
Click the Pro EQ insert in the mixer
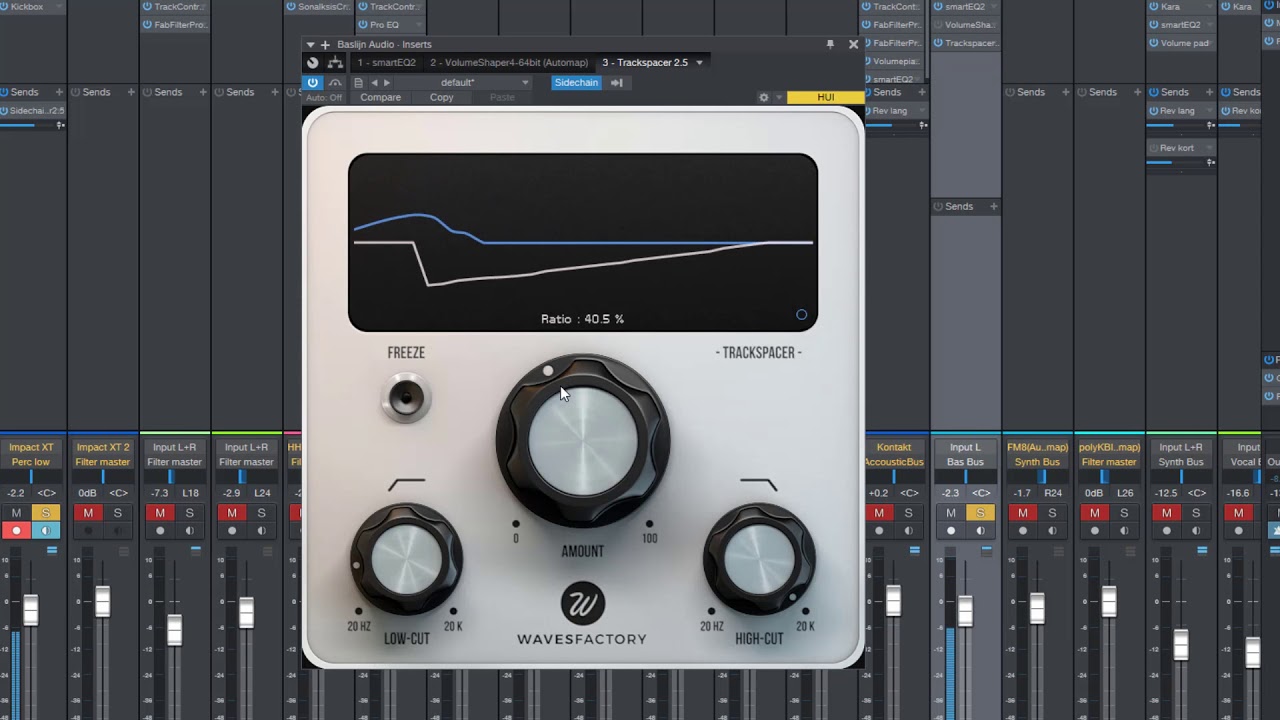[x=392, y=25]
